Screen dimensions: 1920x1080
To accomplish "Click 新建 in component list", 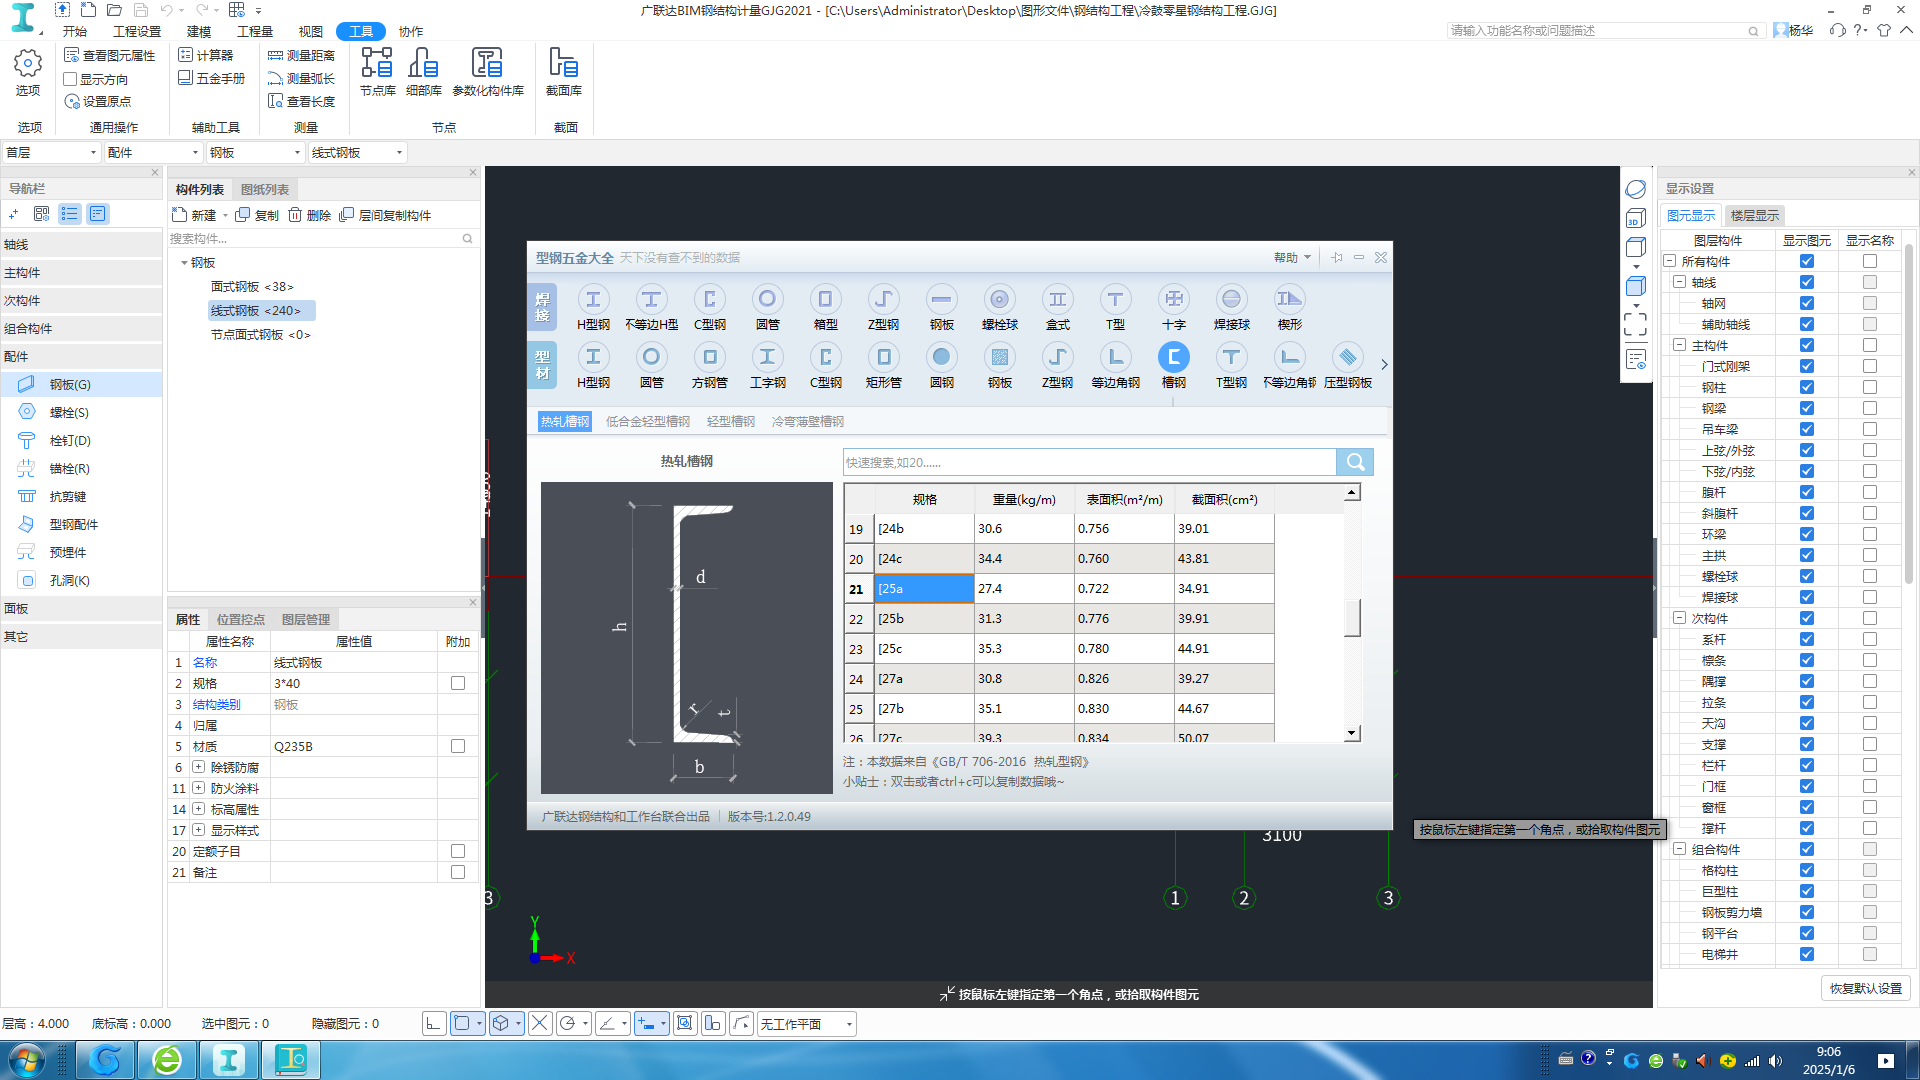I will (195, 215).
